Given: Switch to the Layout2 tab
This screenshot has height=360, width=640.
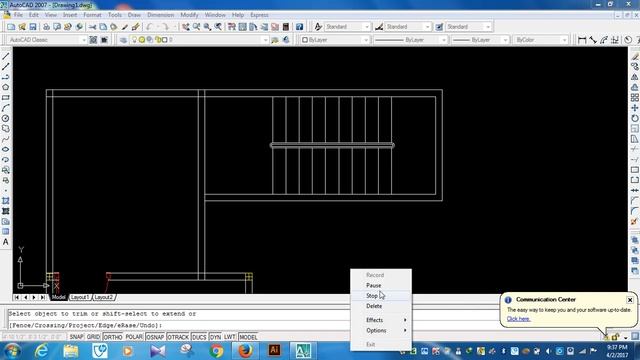Looking at the screenshot, I should 103,298.
